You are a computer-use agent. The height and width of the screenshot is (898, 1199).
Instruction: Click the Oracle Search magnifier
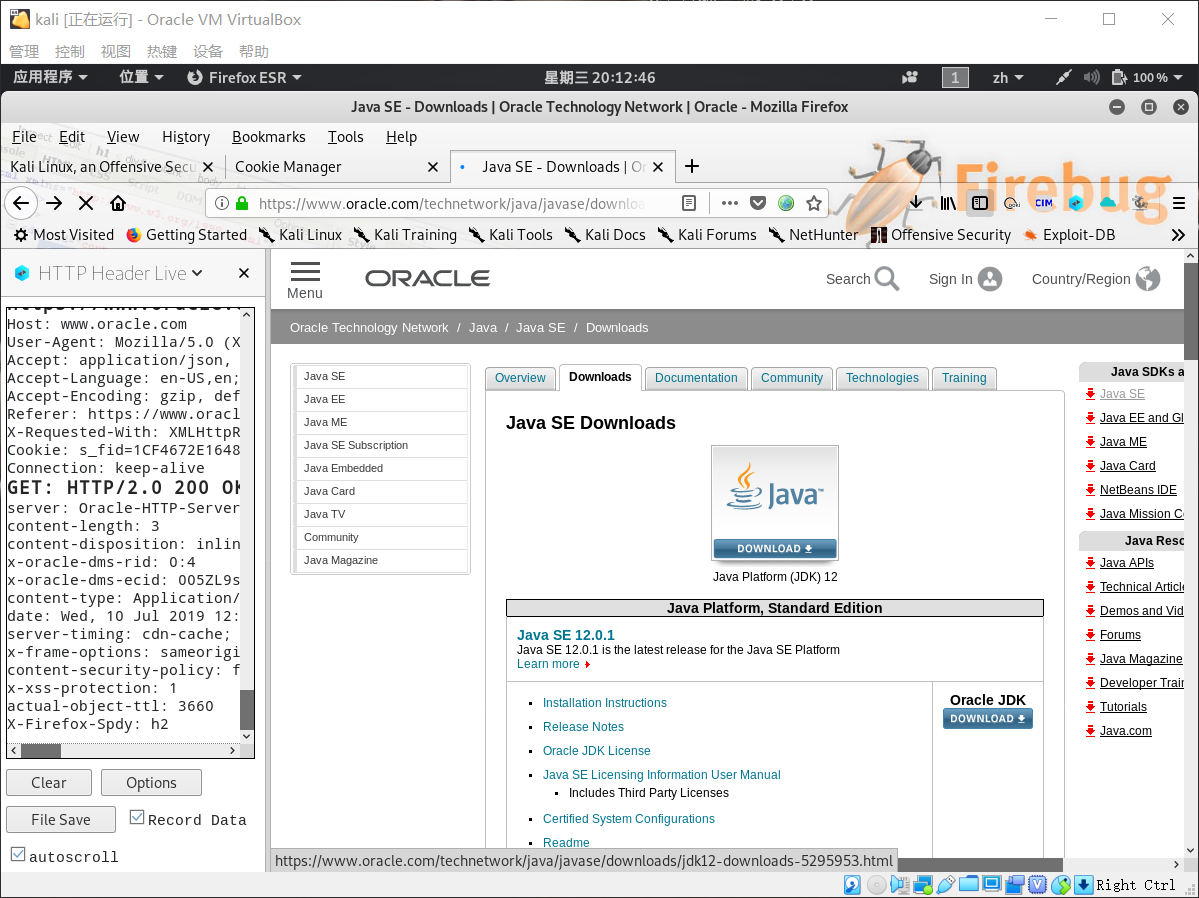point(886,279)
